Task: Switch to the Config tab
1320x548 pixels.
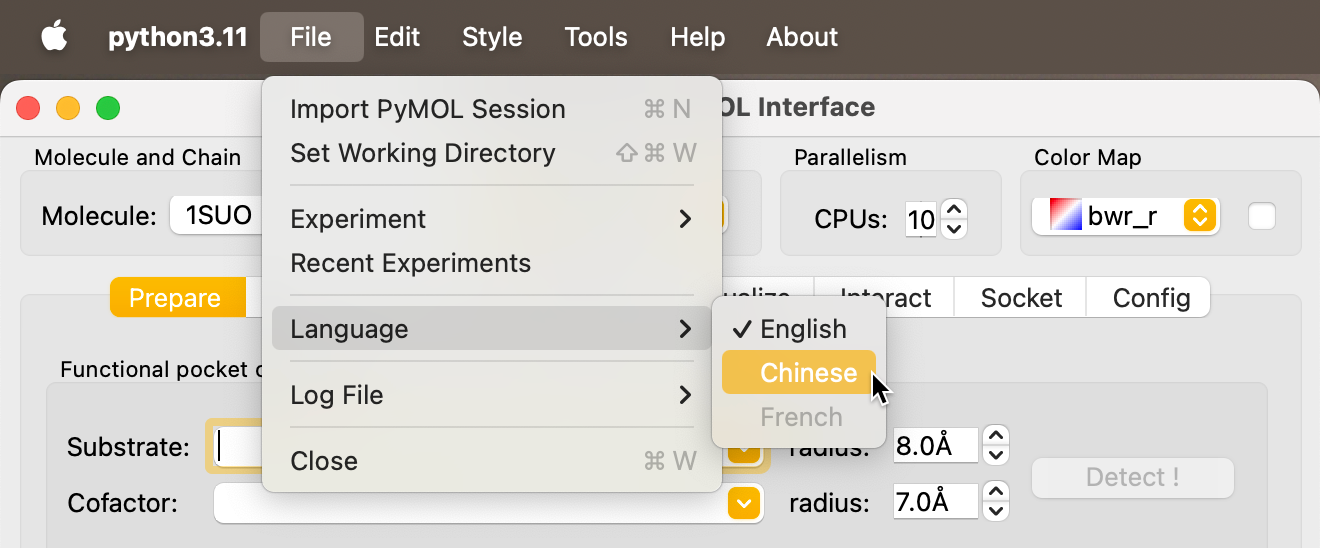Action: pyautogui.click(x=1150, y=298)
